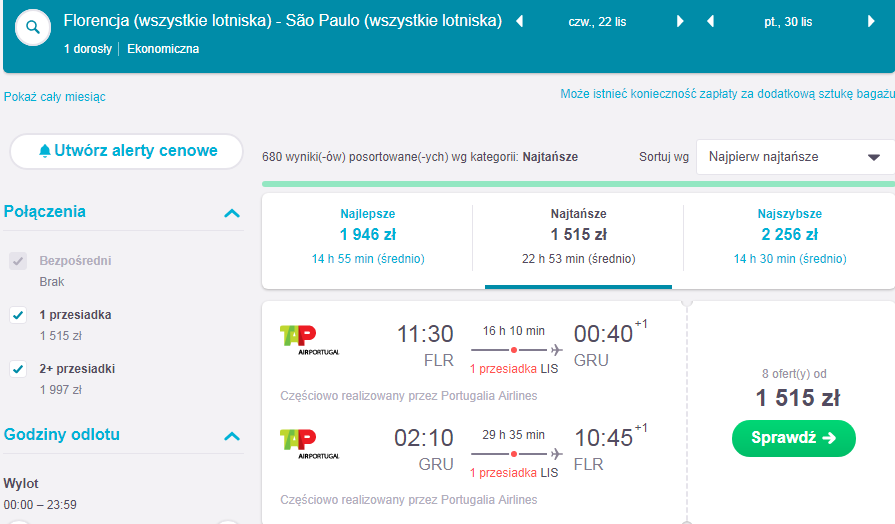
Task: Go to next departure date after 22 lis
Action: coord(680,22)
